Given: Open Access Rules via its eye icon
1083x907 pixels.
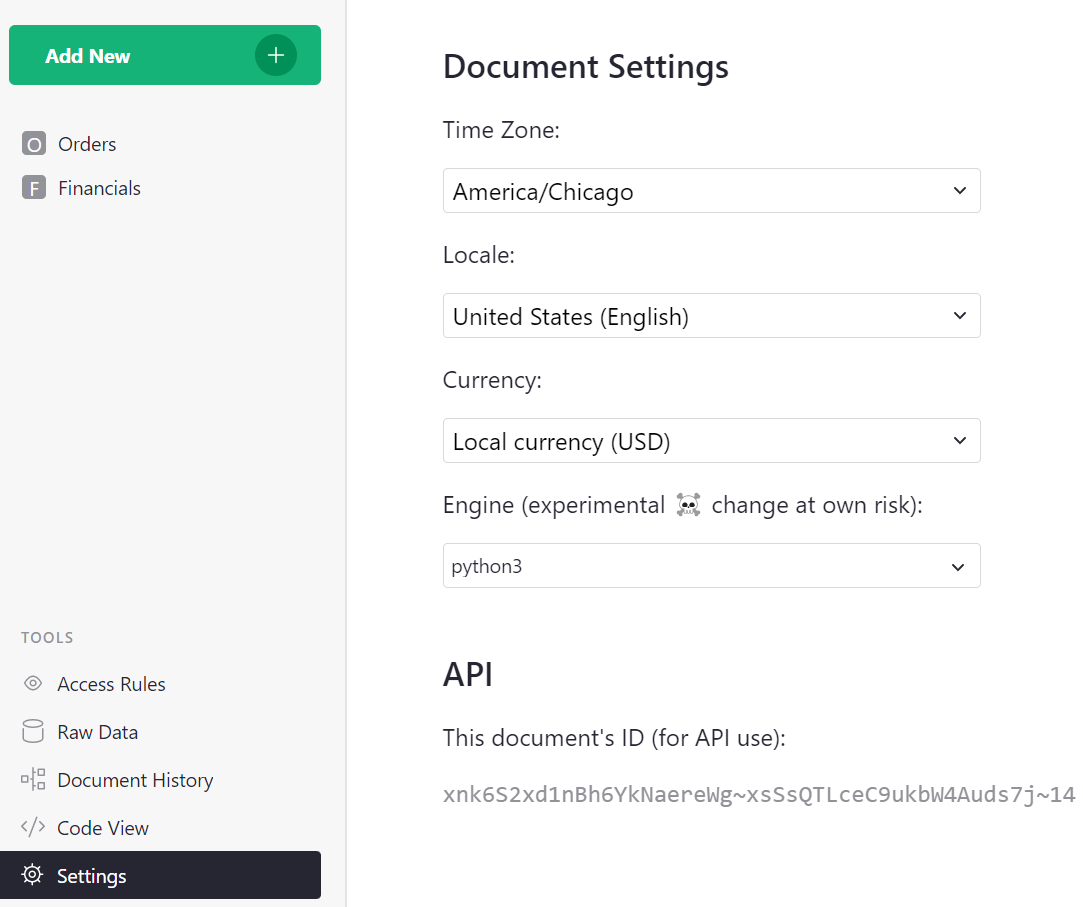Looking at the screenshot, I should point(31,683).
